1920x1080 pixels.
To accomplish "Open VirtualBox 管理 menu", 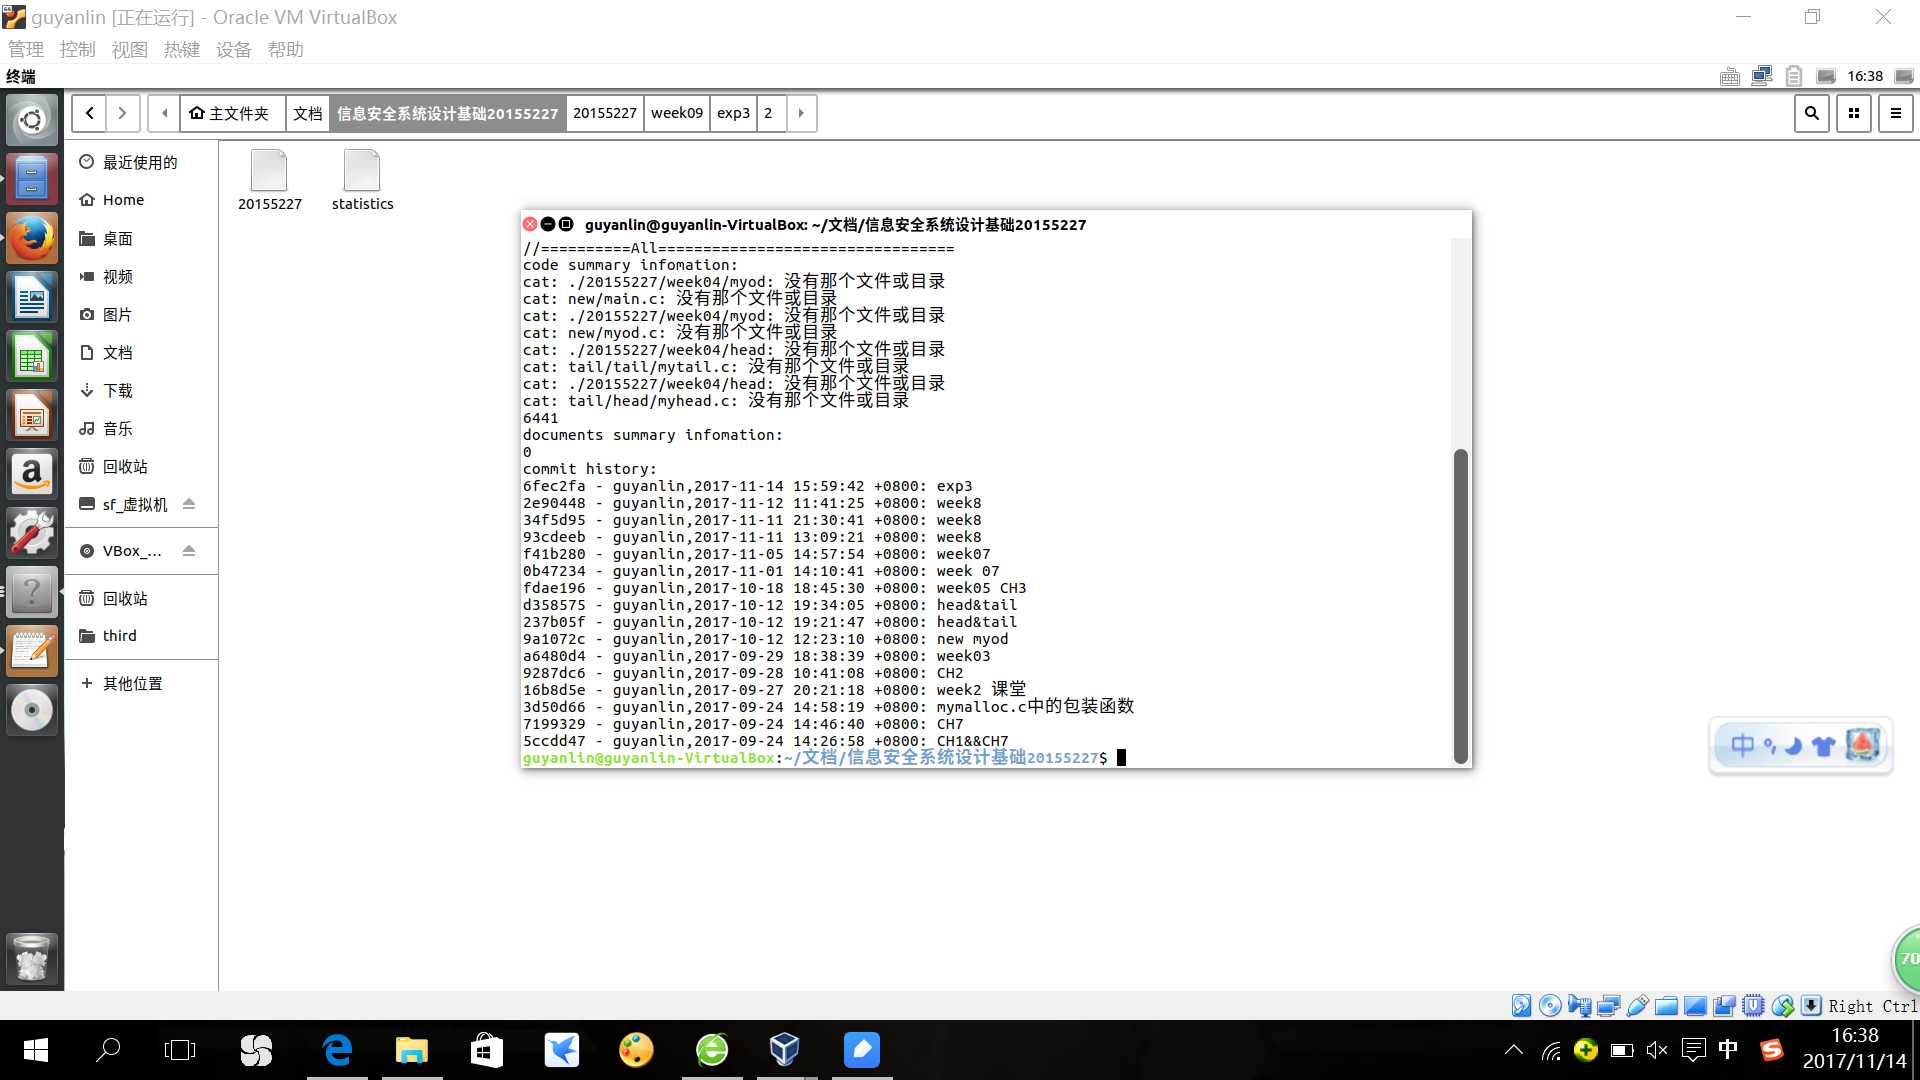I will pos(25,49).
